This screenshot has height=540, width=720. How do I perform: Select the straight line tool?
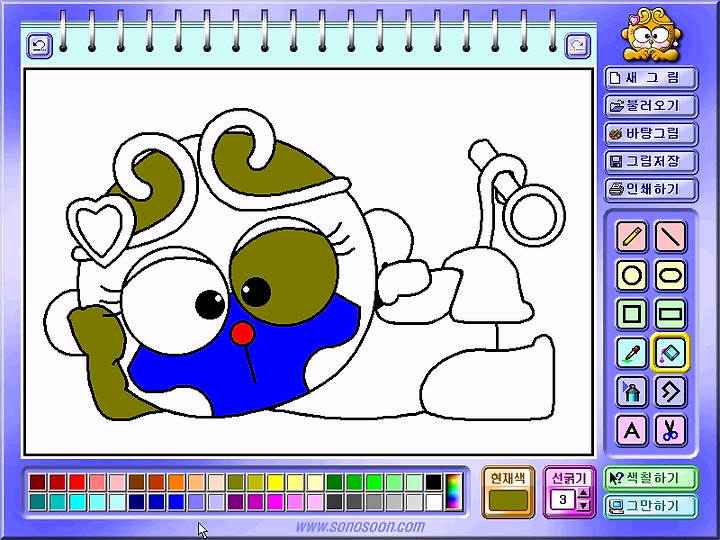(670, 236)
